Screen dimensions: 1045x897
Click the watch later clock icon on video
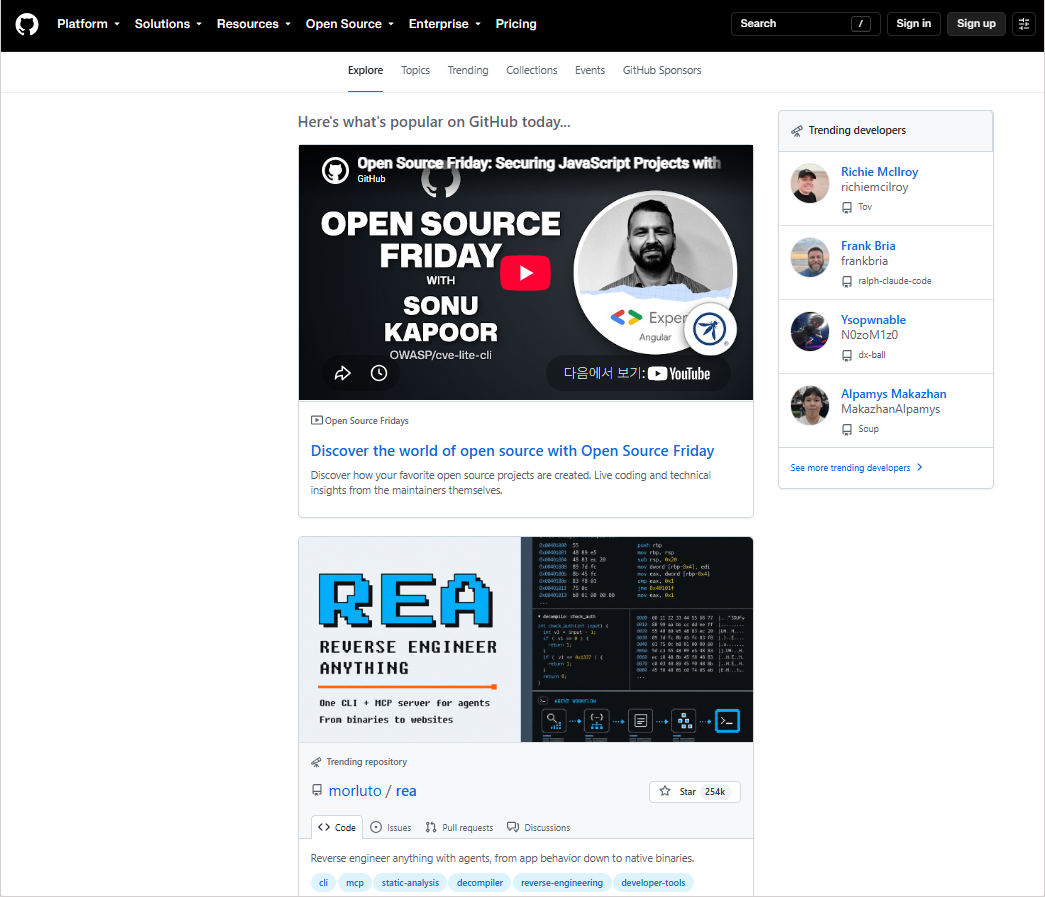click(379, 373)
